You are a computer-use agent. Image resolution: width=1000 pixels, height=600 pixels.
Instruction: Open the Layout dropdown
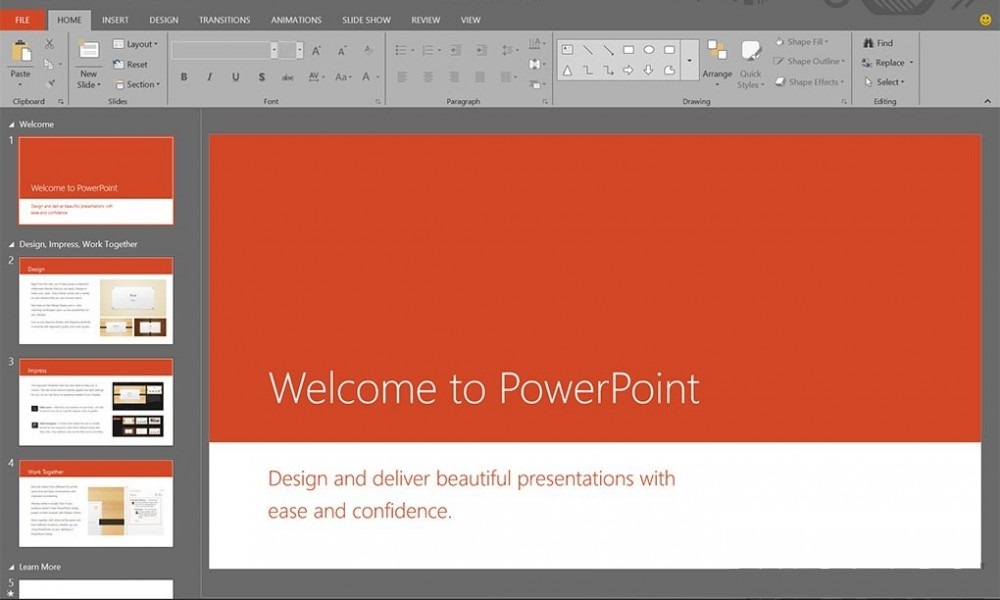tap(136, 44)
